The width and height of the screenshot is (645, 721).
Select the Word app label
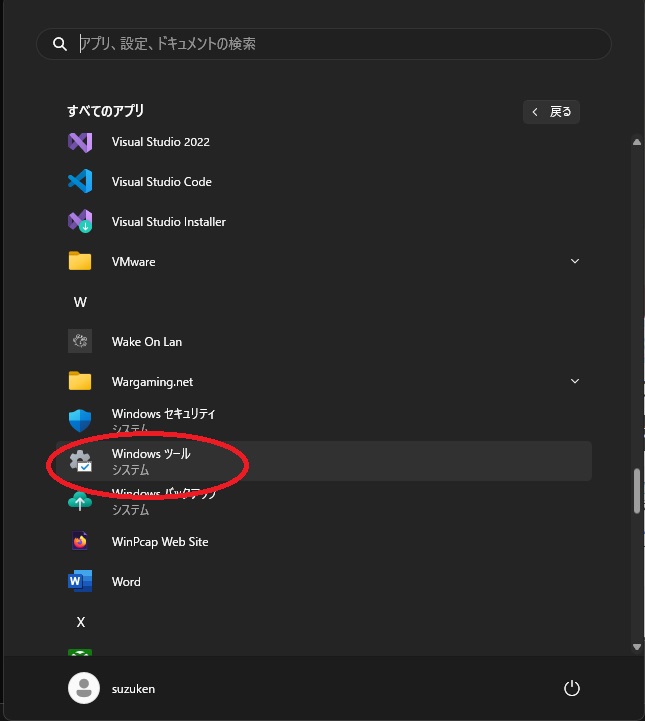pyautogui.click(x=126, y=582)
